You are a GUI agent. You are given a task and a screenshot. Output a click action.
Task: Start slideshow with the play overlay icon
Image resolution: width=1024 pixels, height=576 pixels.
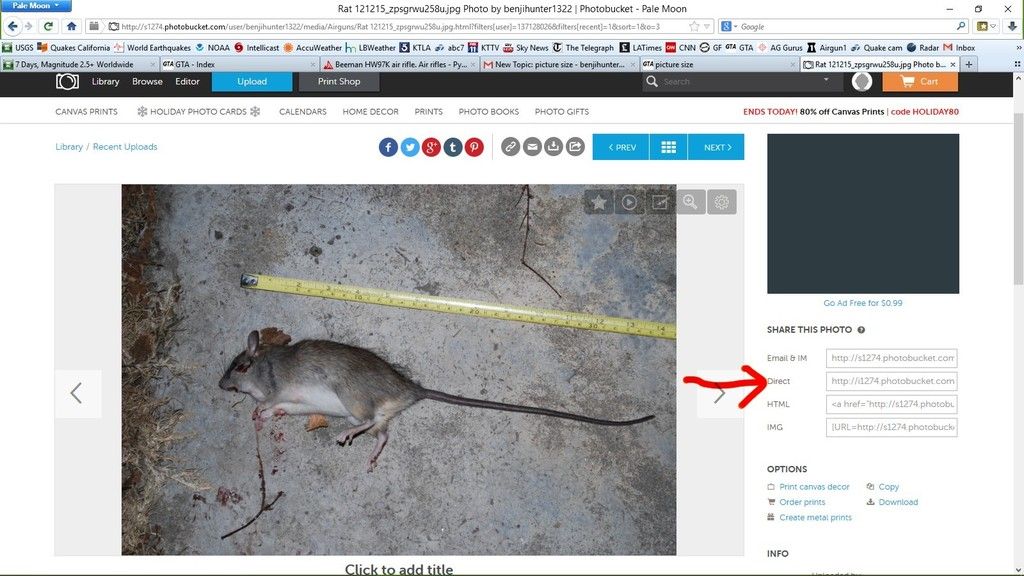(629, 202)
